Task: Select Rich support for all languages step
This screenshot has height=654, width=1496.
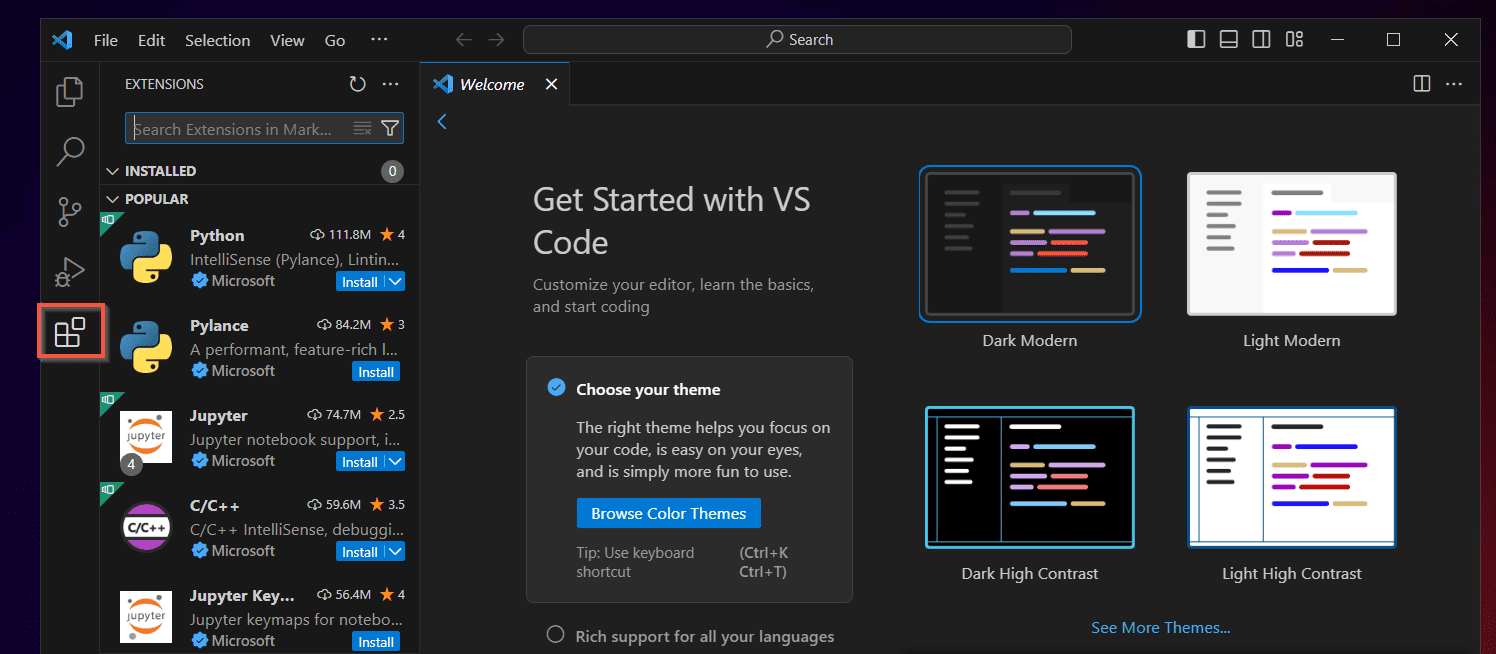Action: click(690, 635)
